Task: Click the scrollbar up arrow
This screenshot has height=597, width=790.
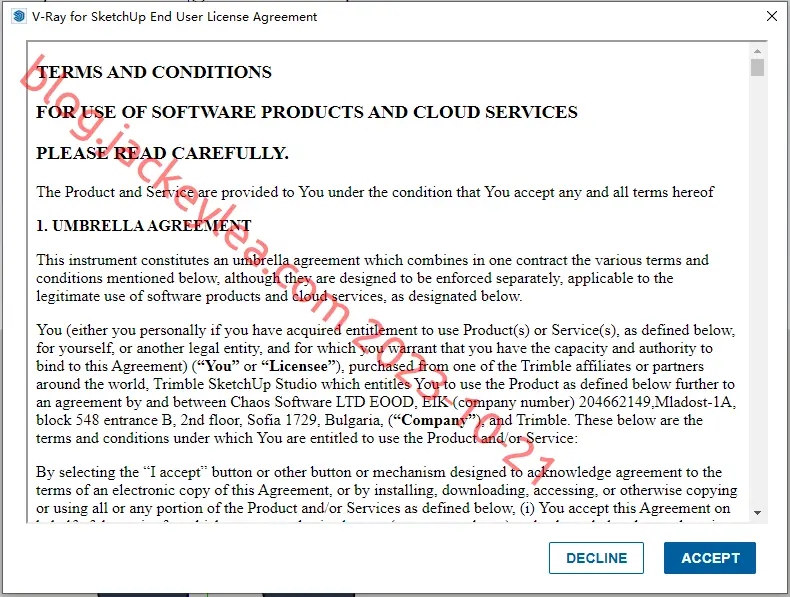Action: point(757,51)
